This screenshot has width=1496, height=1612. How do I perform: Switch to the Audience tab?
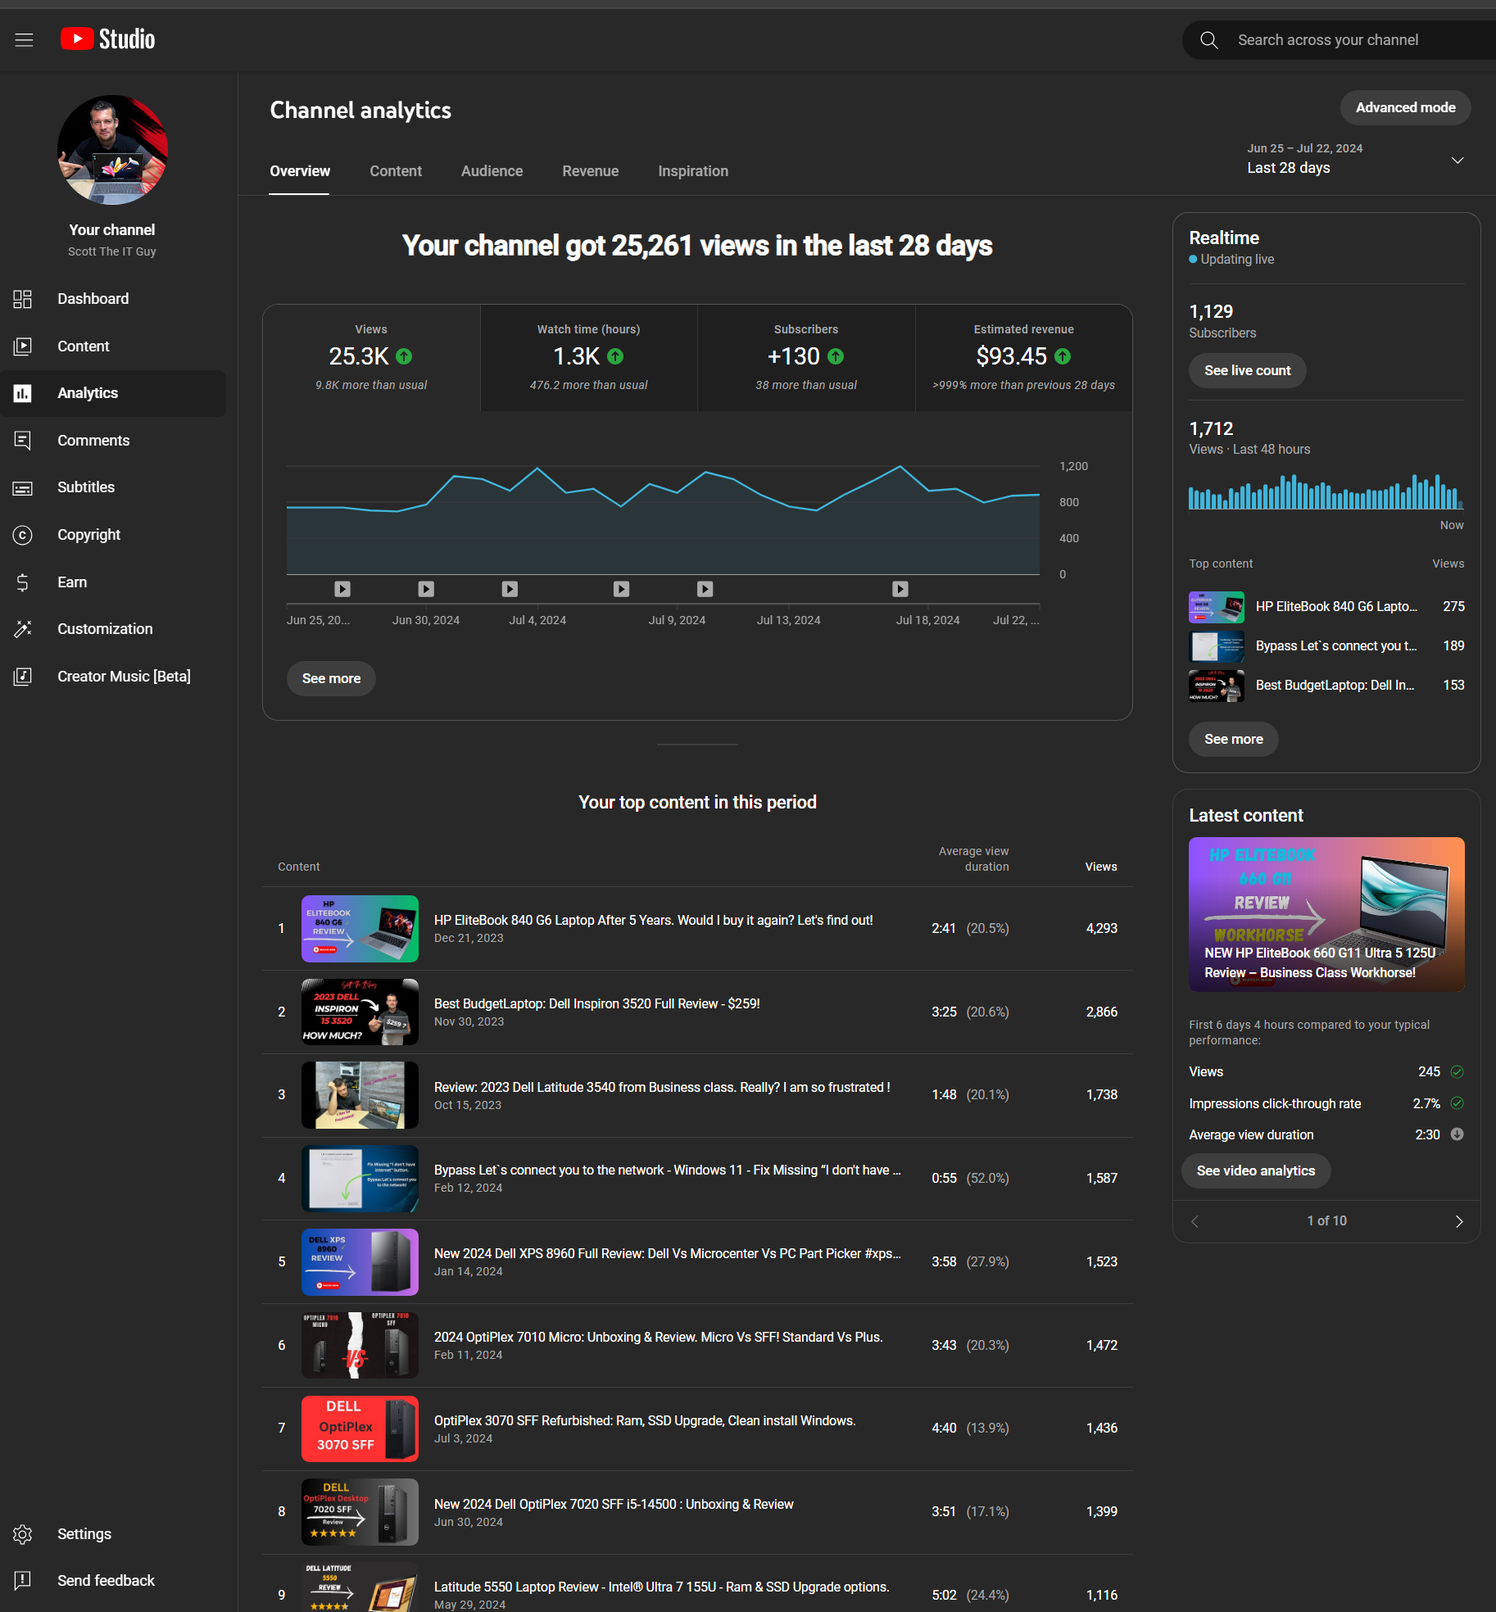492,171
